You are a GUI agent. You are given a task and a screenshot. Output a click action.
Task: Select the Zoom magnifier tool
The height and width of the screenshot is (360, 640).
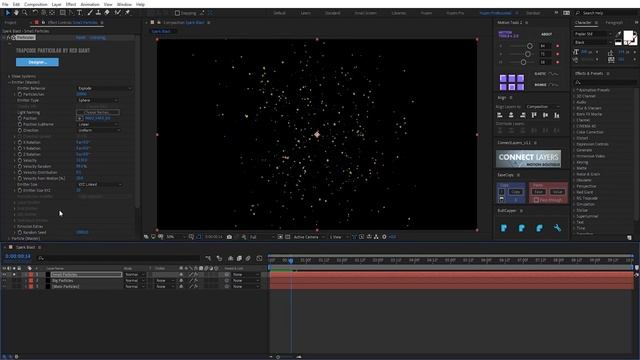(25, 13)
